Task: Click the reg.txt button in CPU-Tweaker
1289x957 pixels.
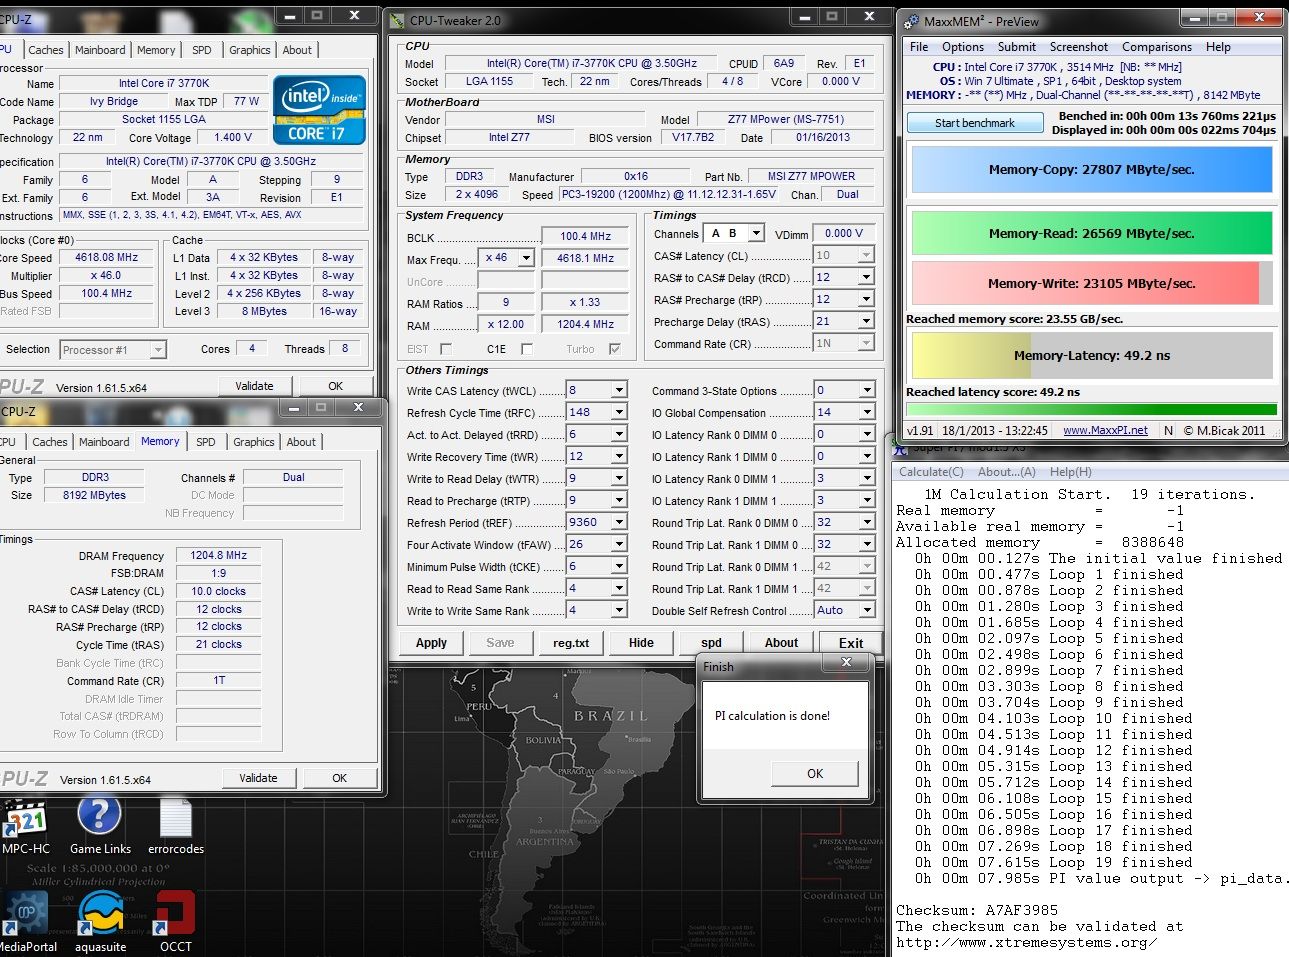Action: (x=571, y=643)
